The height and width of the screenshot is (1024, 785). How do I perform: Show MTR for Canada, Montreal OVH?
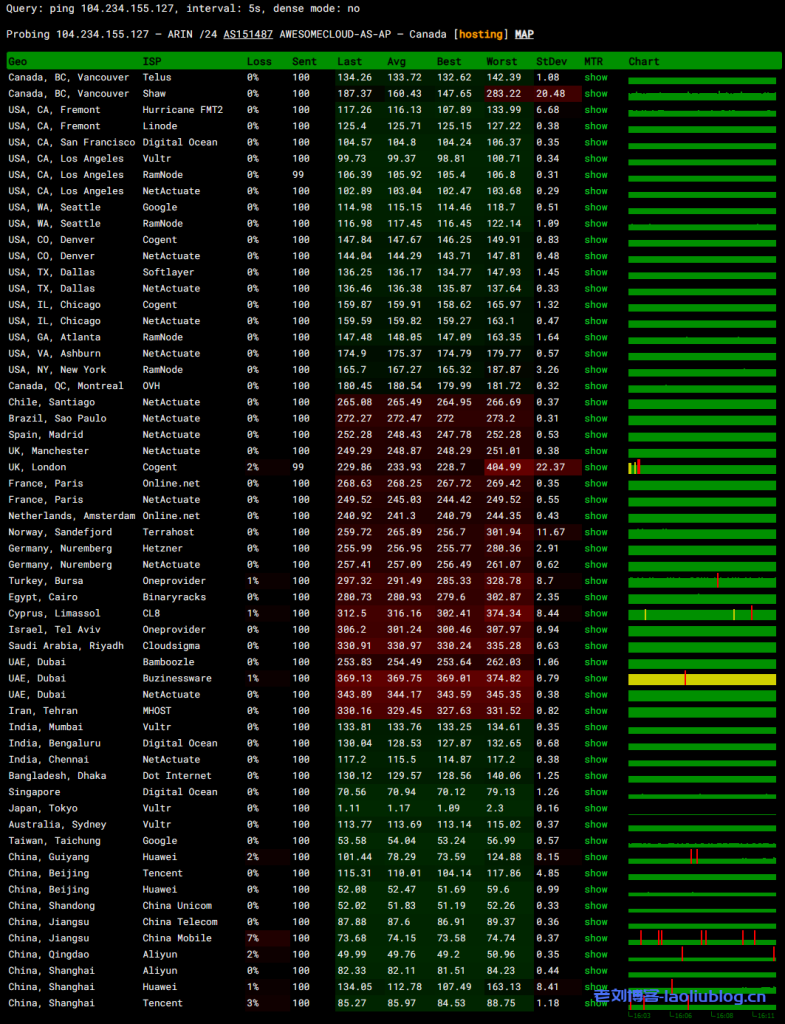(x=596, y=386)
